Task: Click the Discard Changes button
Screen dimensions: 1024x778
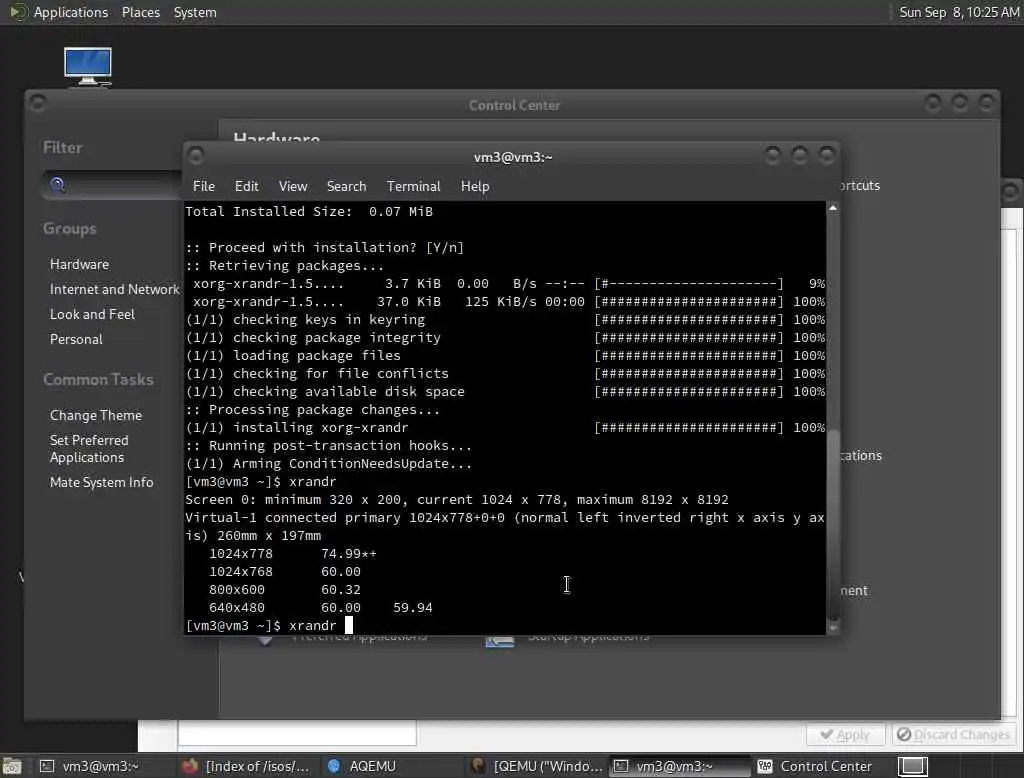Action: 953,735
